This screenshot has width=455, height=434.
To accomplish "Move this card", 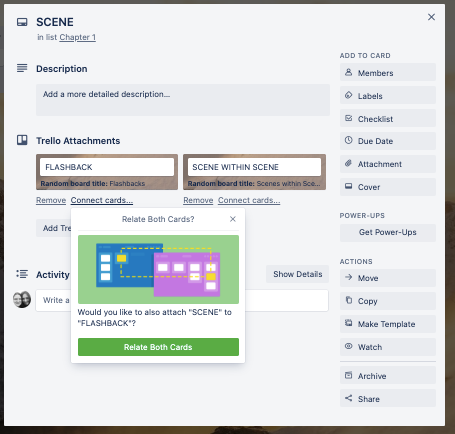I will pos(388,278).
